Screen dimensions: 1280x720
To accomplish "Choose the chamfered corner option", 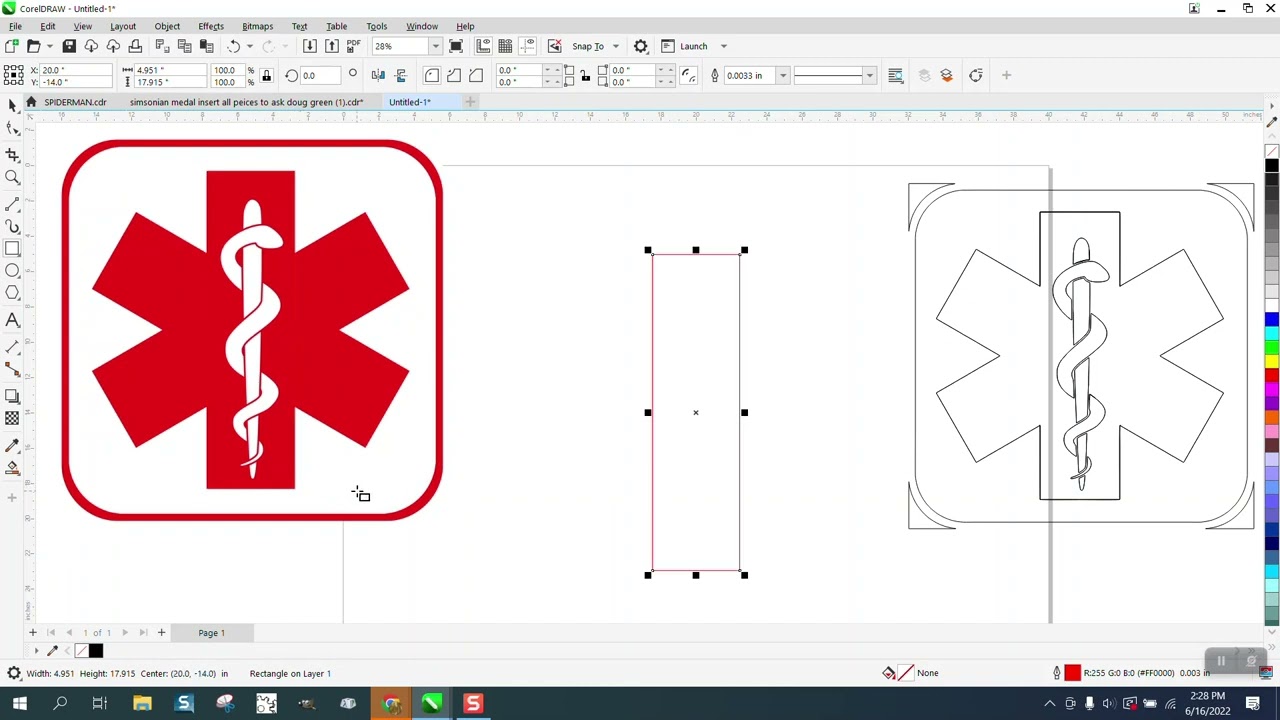I will (476, 75).
